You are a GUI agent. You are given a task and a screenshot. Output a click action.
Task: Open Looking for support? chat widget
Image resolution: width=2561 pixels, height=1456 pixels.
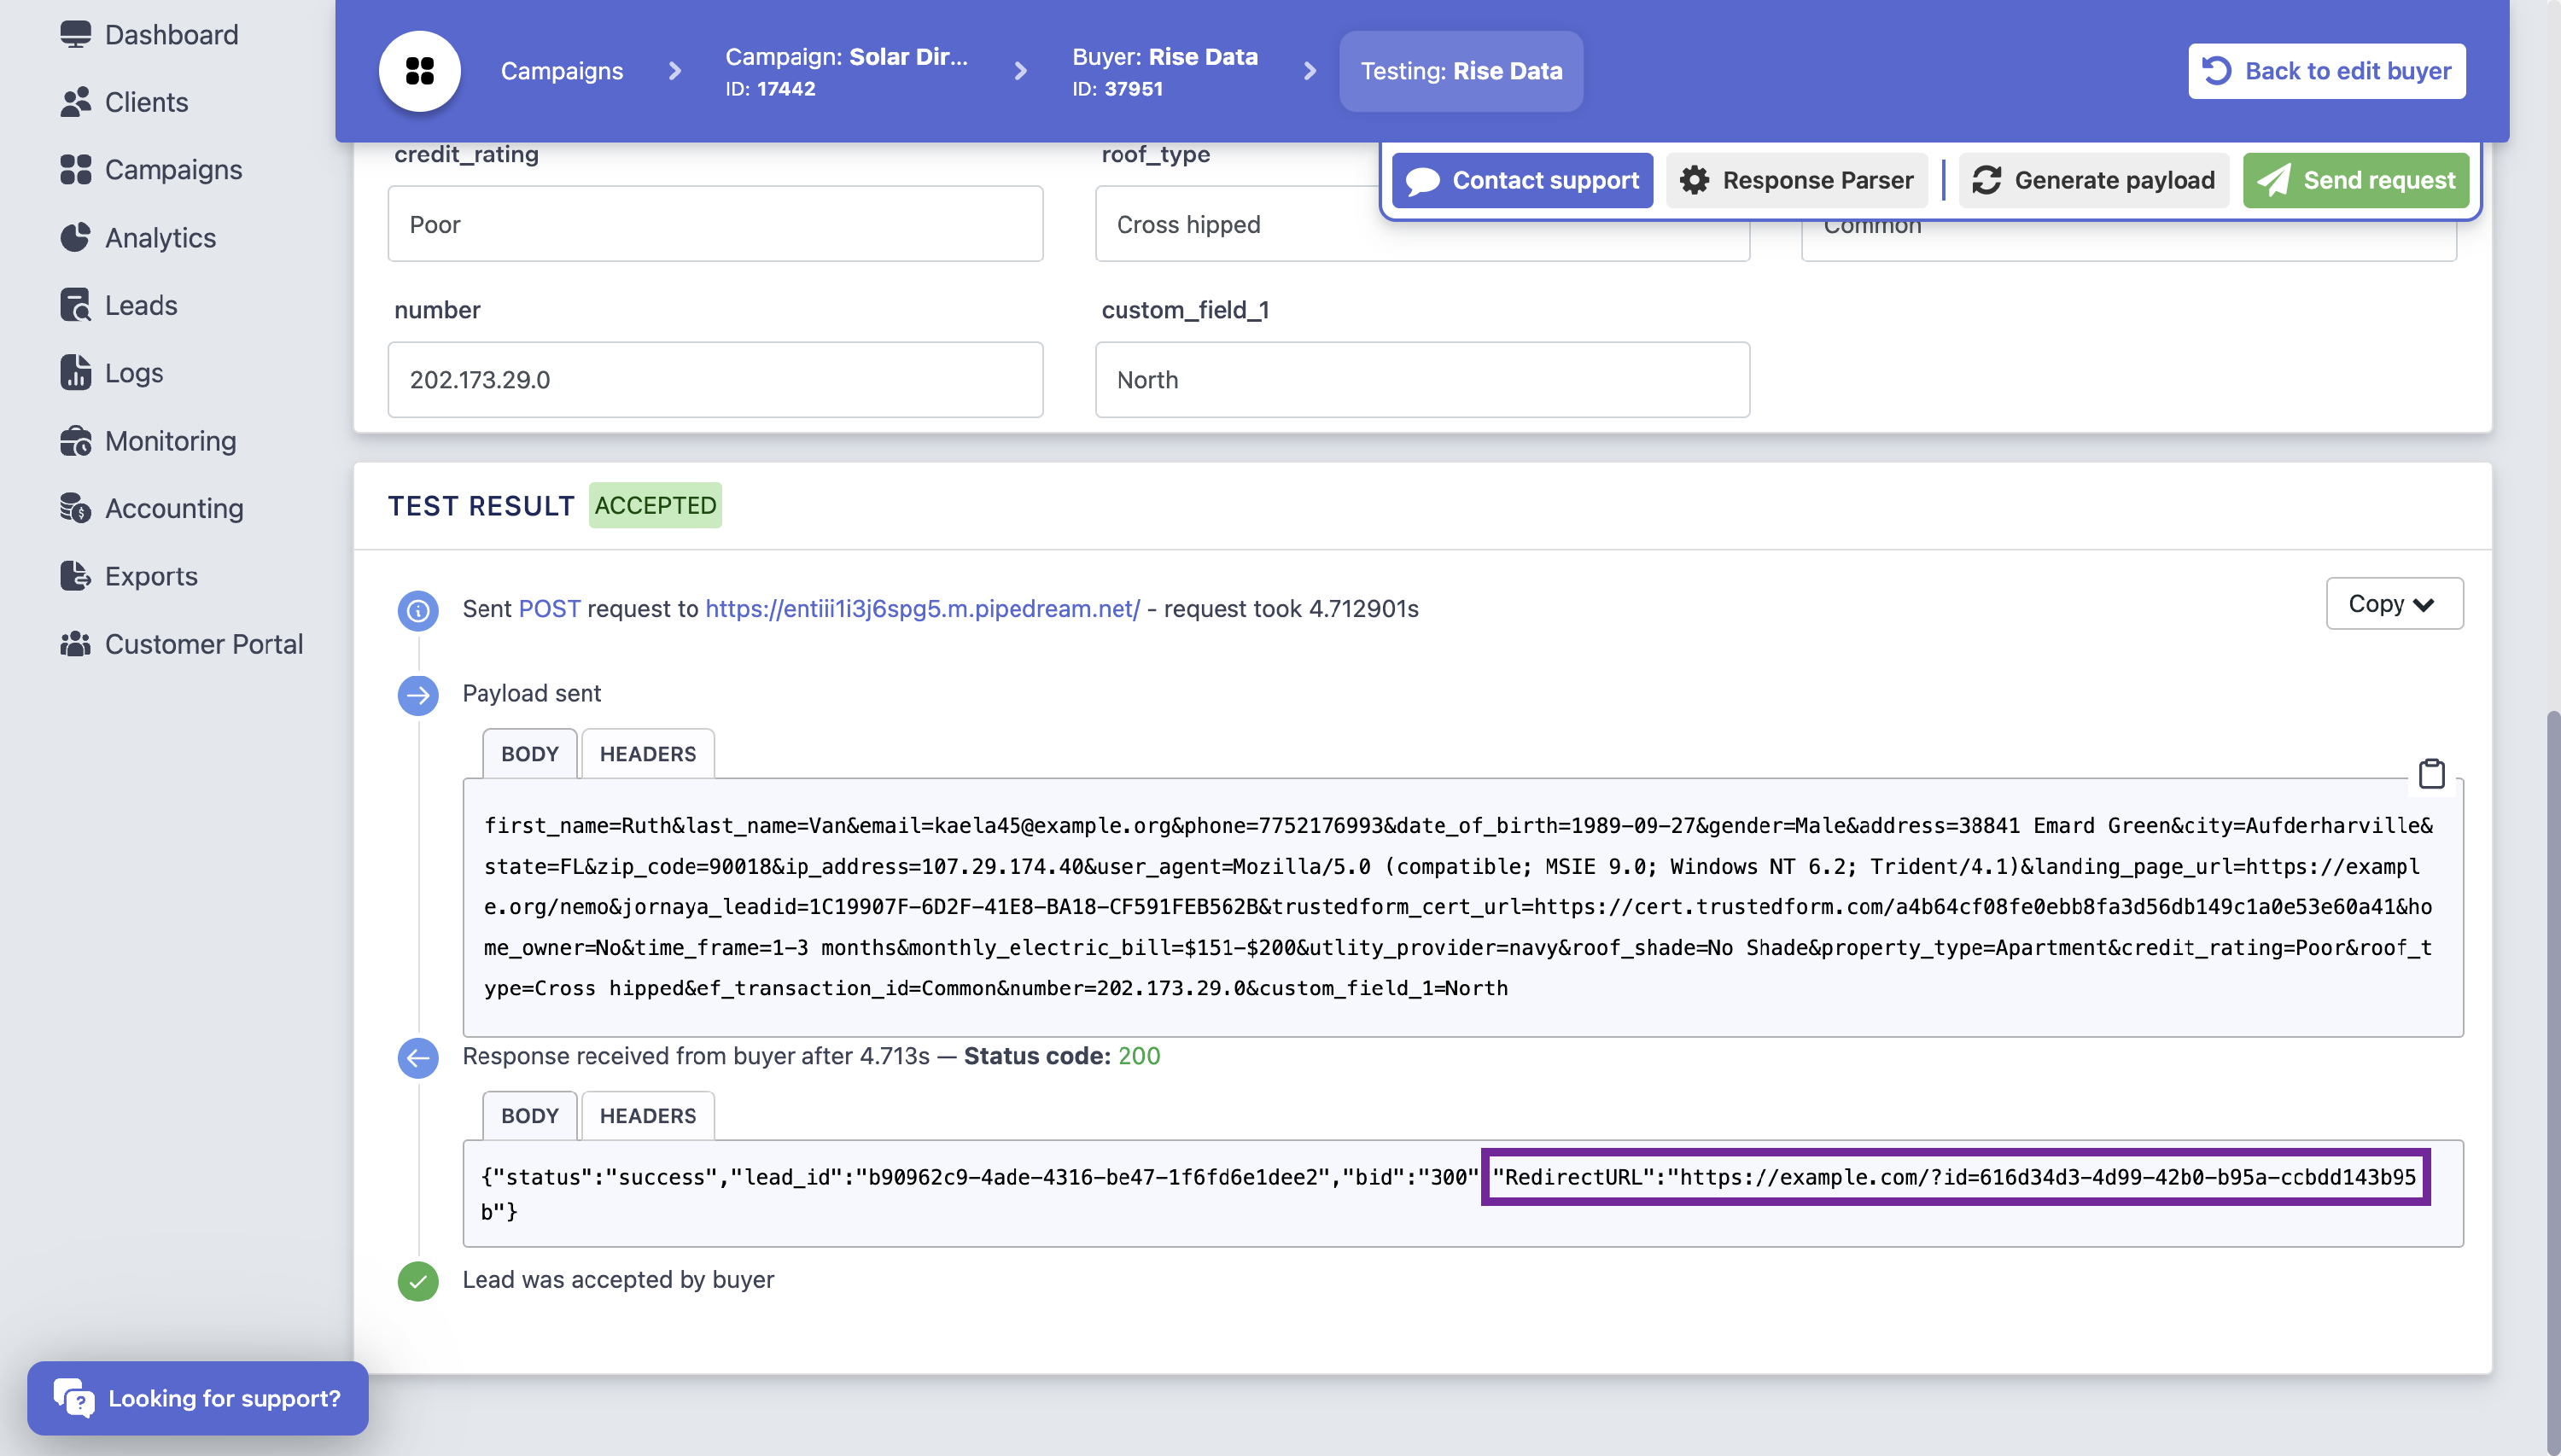click(198, 1398)
